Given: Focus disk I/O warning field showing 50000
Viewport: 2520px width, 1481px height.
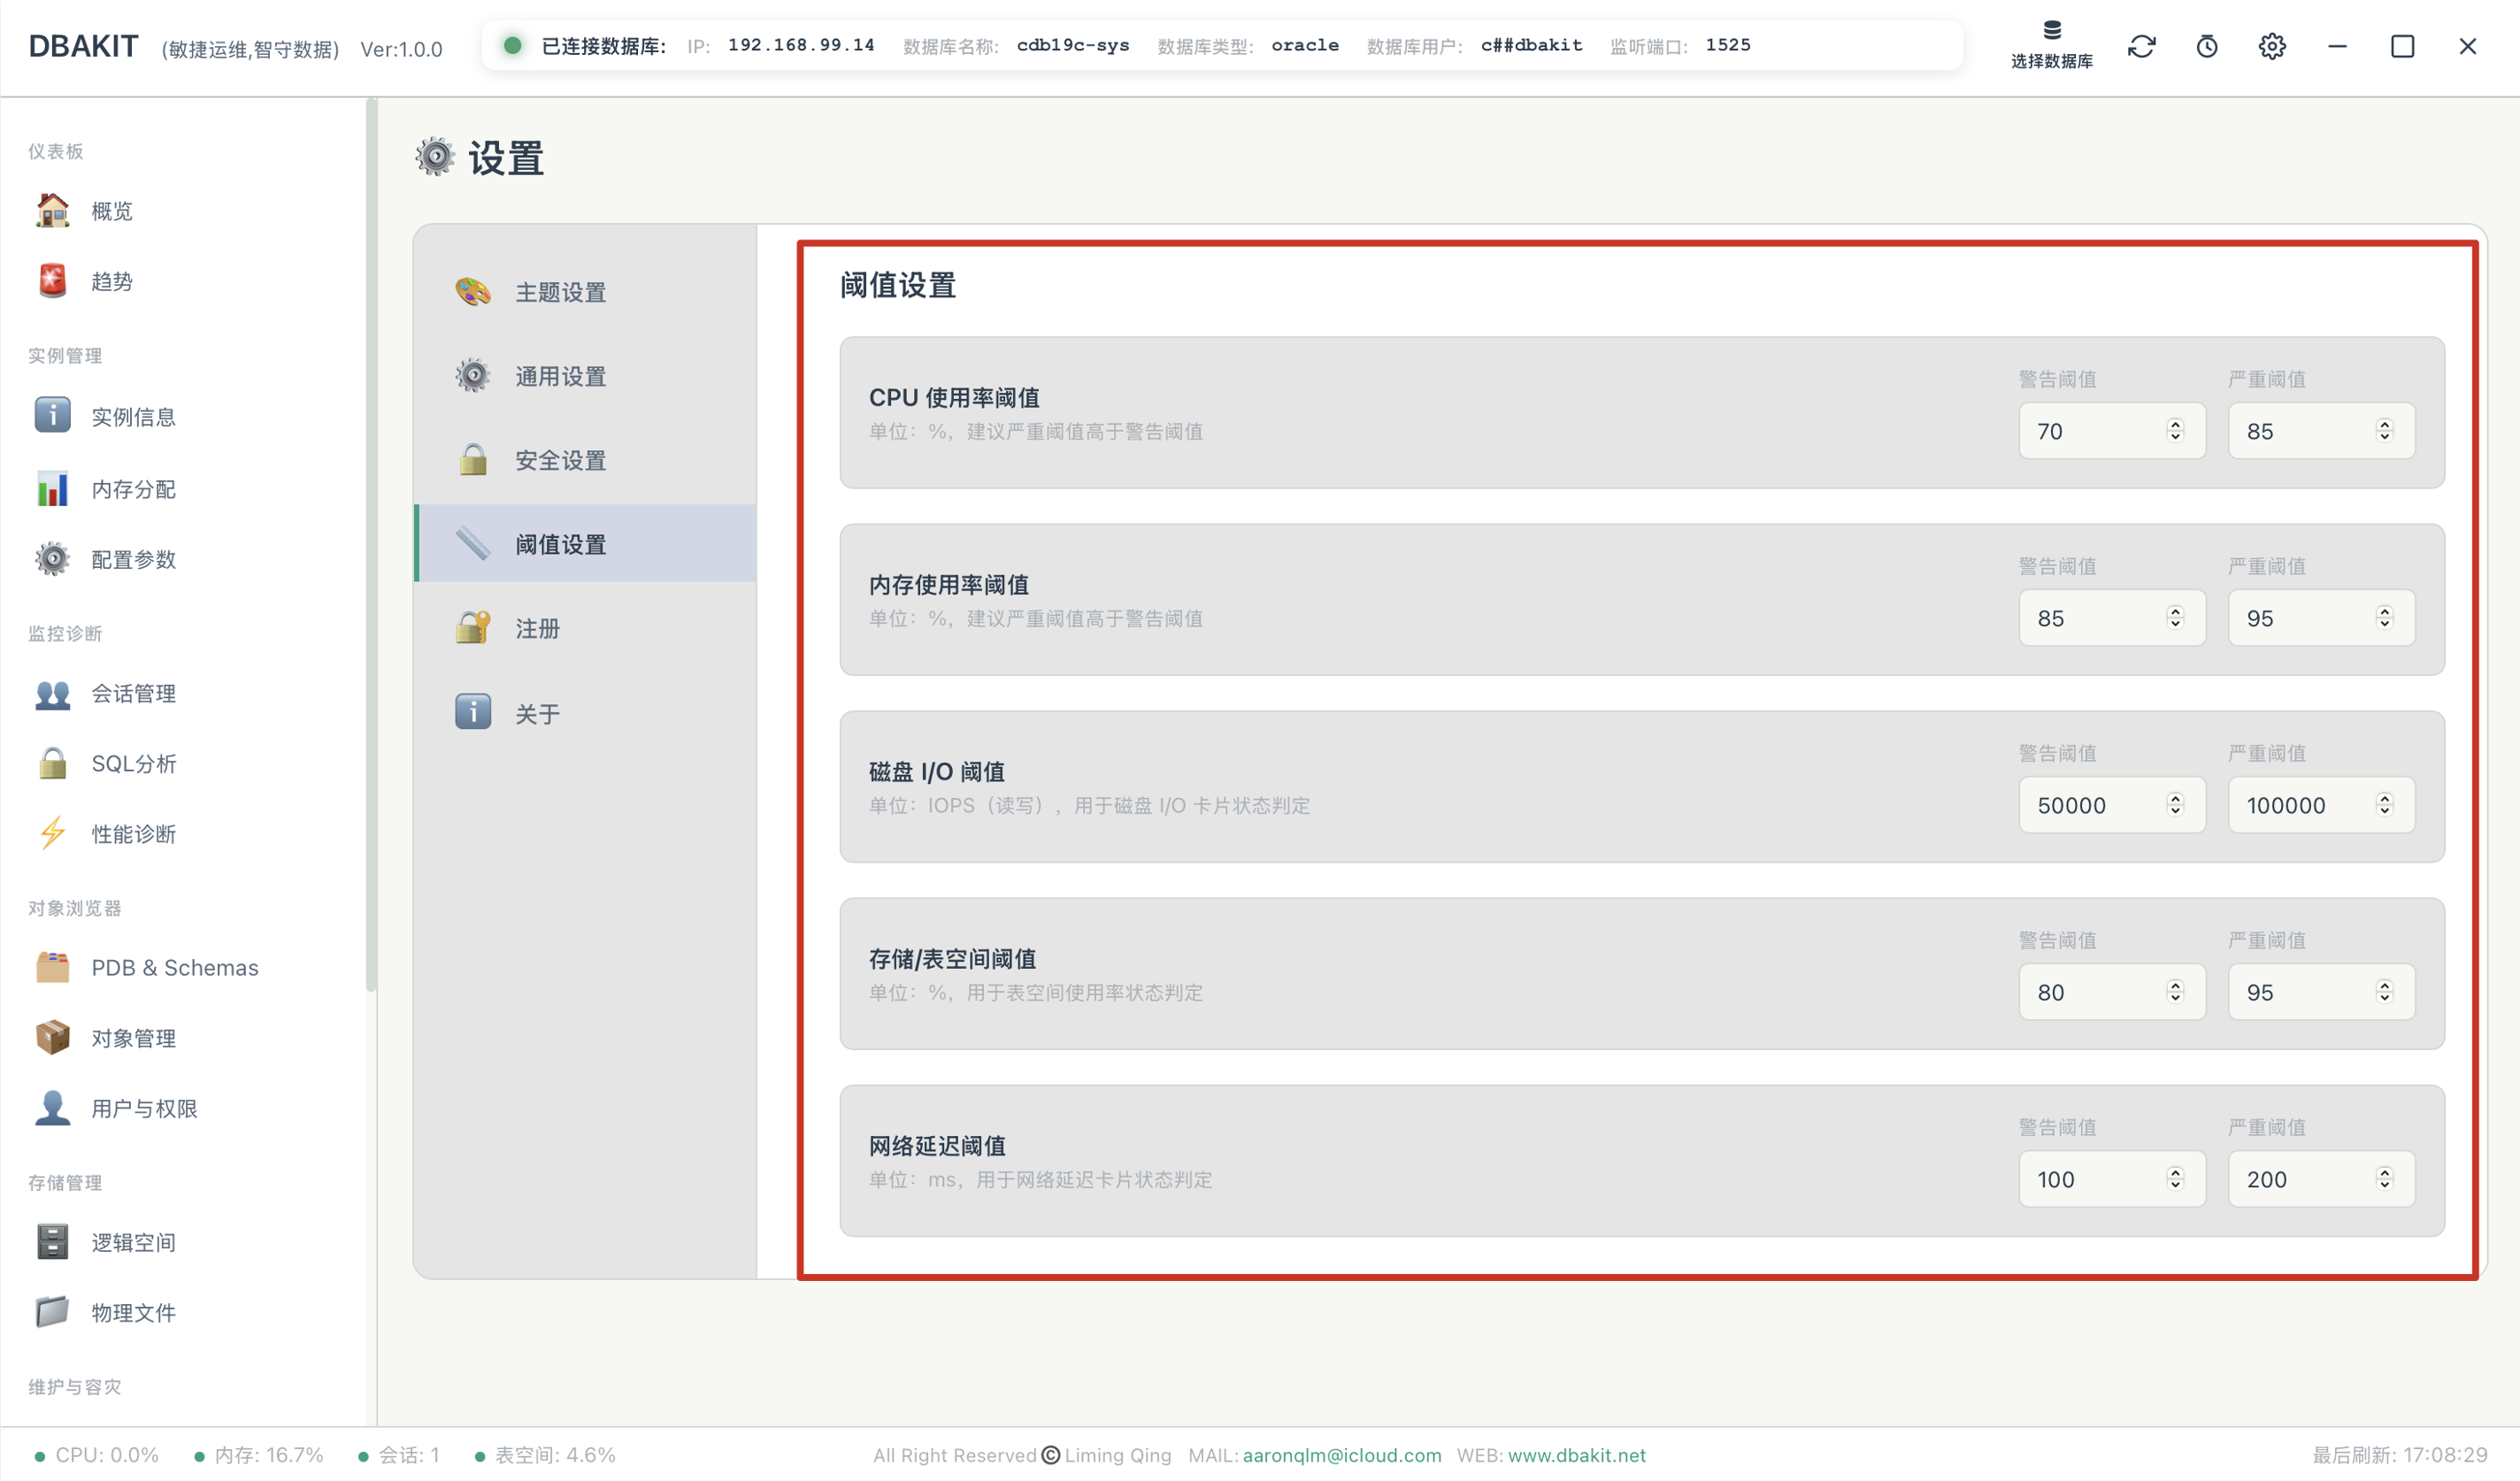Looking at the screenshot, I should click(x=2112, y=805).
